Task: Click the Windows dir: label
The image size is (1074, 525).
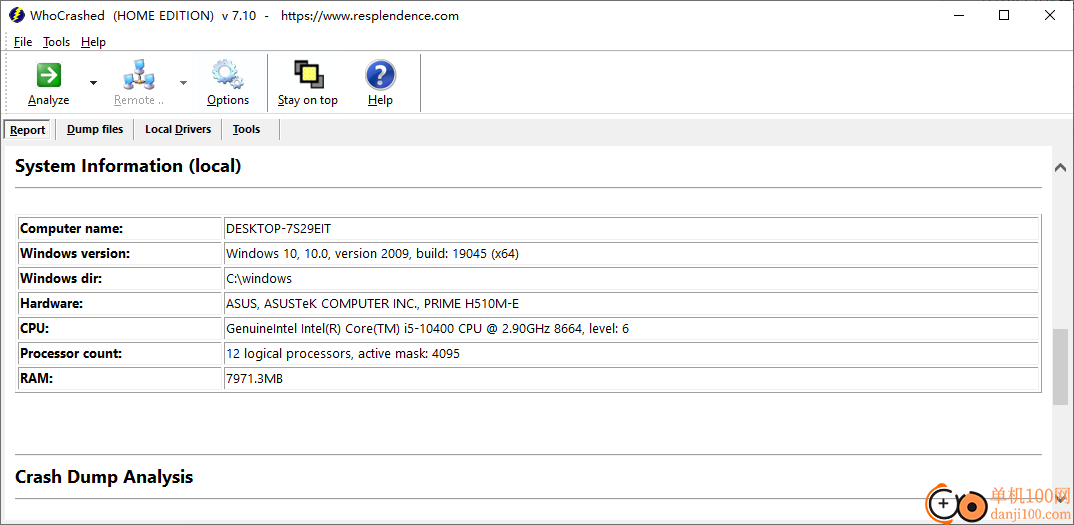Action: click(x=61, y=278)
